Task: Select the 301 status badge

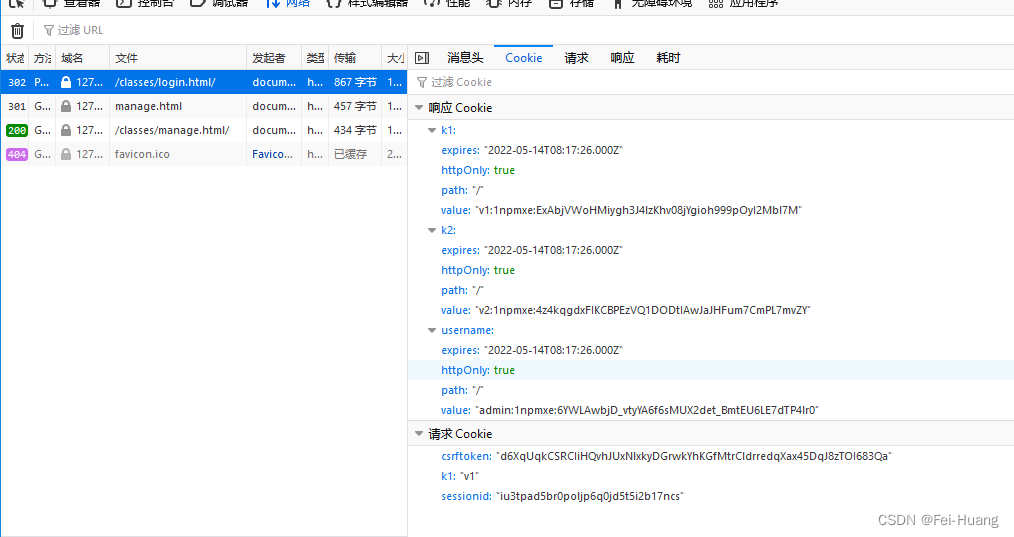Action: 17,106
